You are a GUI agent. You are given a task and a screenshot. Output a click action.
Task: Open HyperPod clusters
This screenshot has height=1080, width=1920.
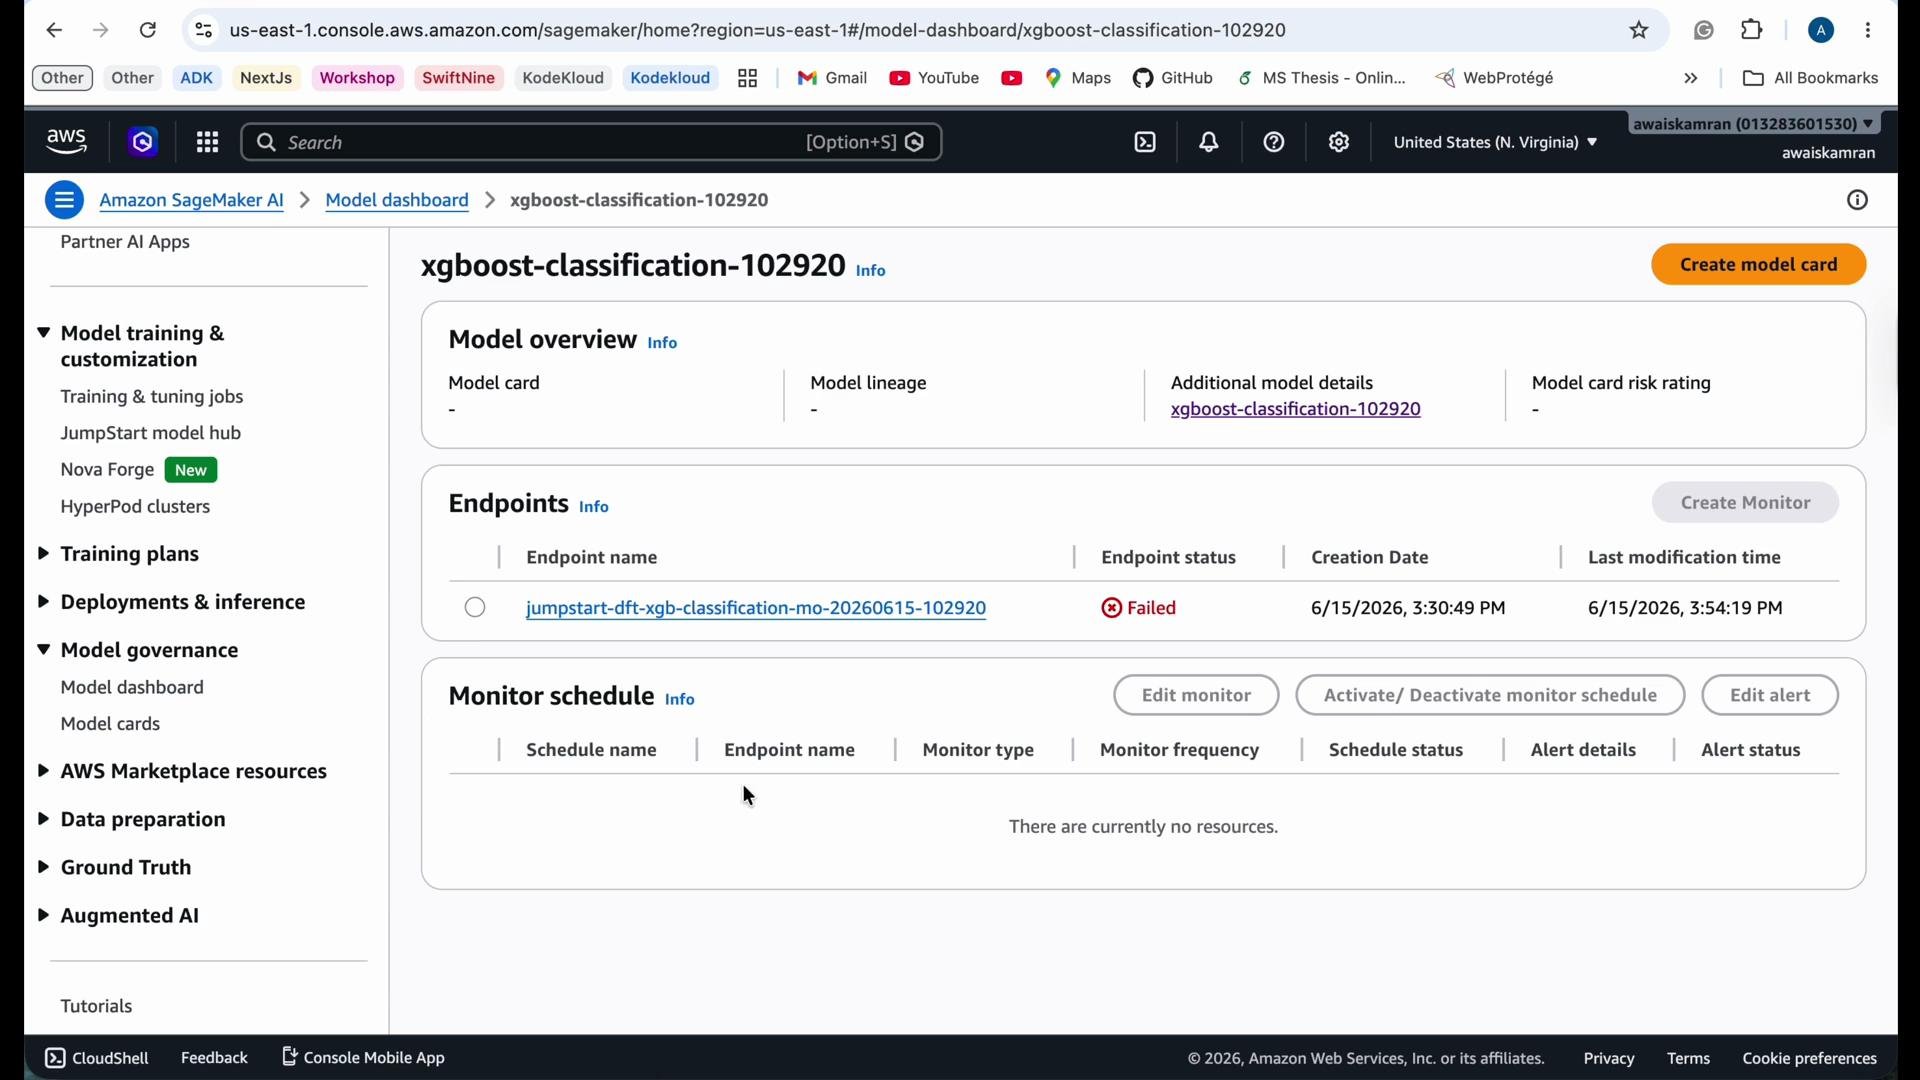[135, 508]
